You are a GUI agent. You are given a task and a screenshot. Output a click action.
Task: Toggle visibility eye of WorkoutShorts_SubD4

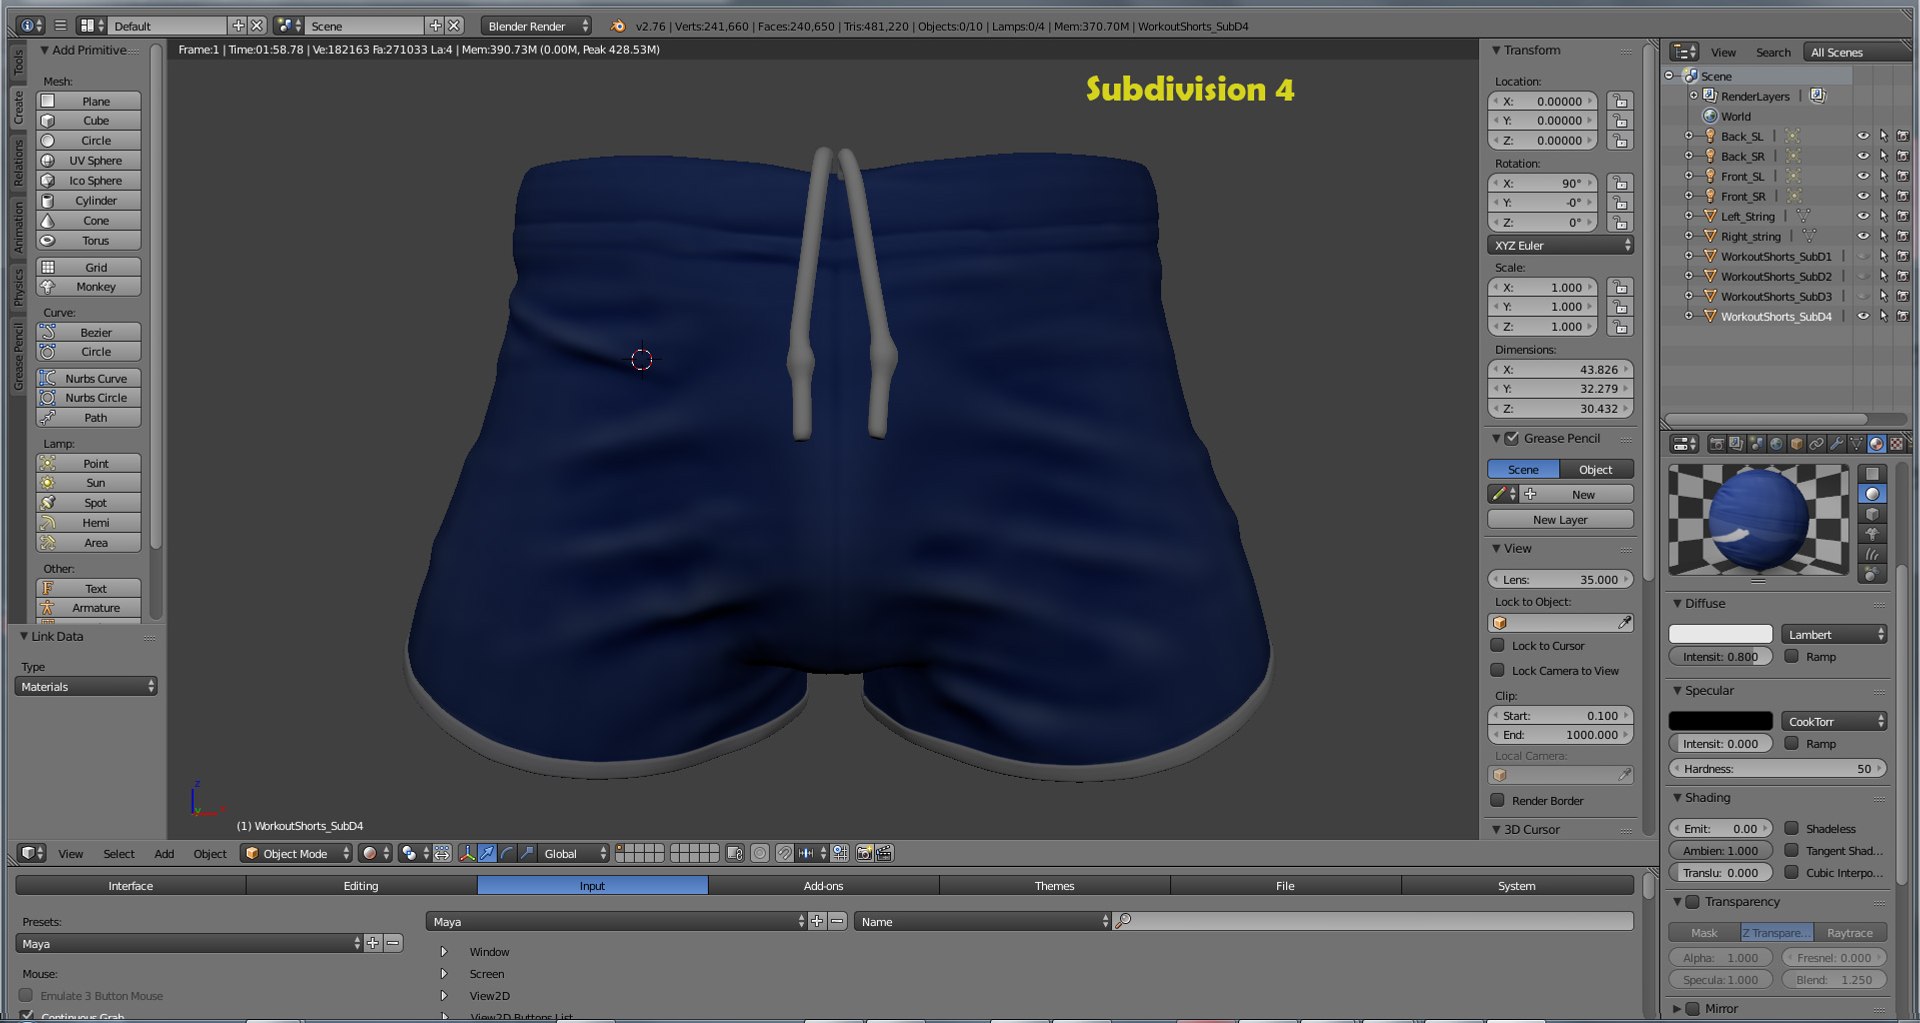pyautogui.click(x=1863, y=316)
